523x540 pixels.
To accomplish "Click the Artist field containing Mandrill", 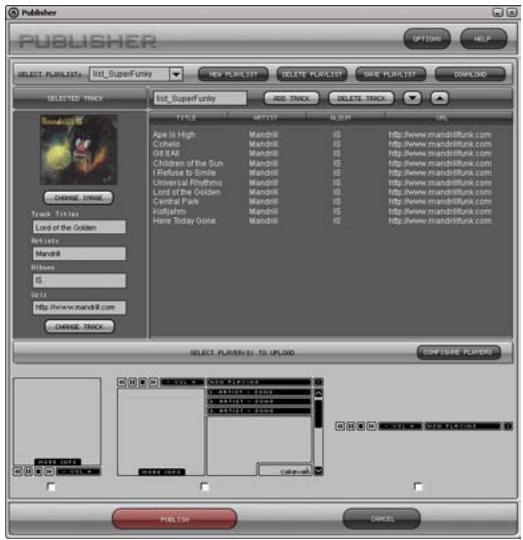I will tap(79, 253).
